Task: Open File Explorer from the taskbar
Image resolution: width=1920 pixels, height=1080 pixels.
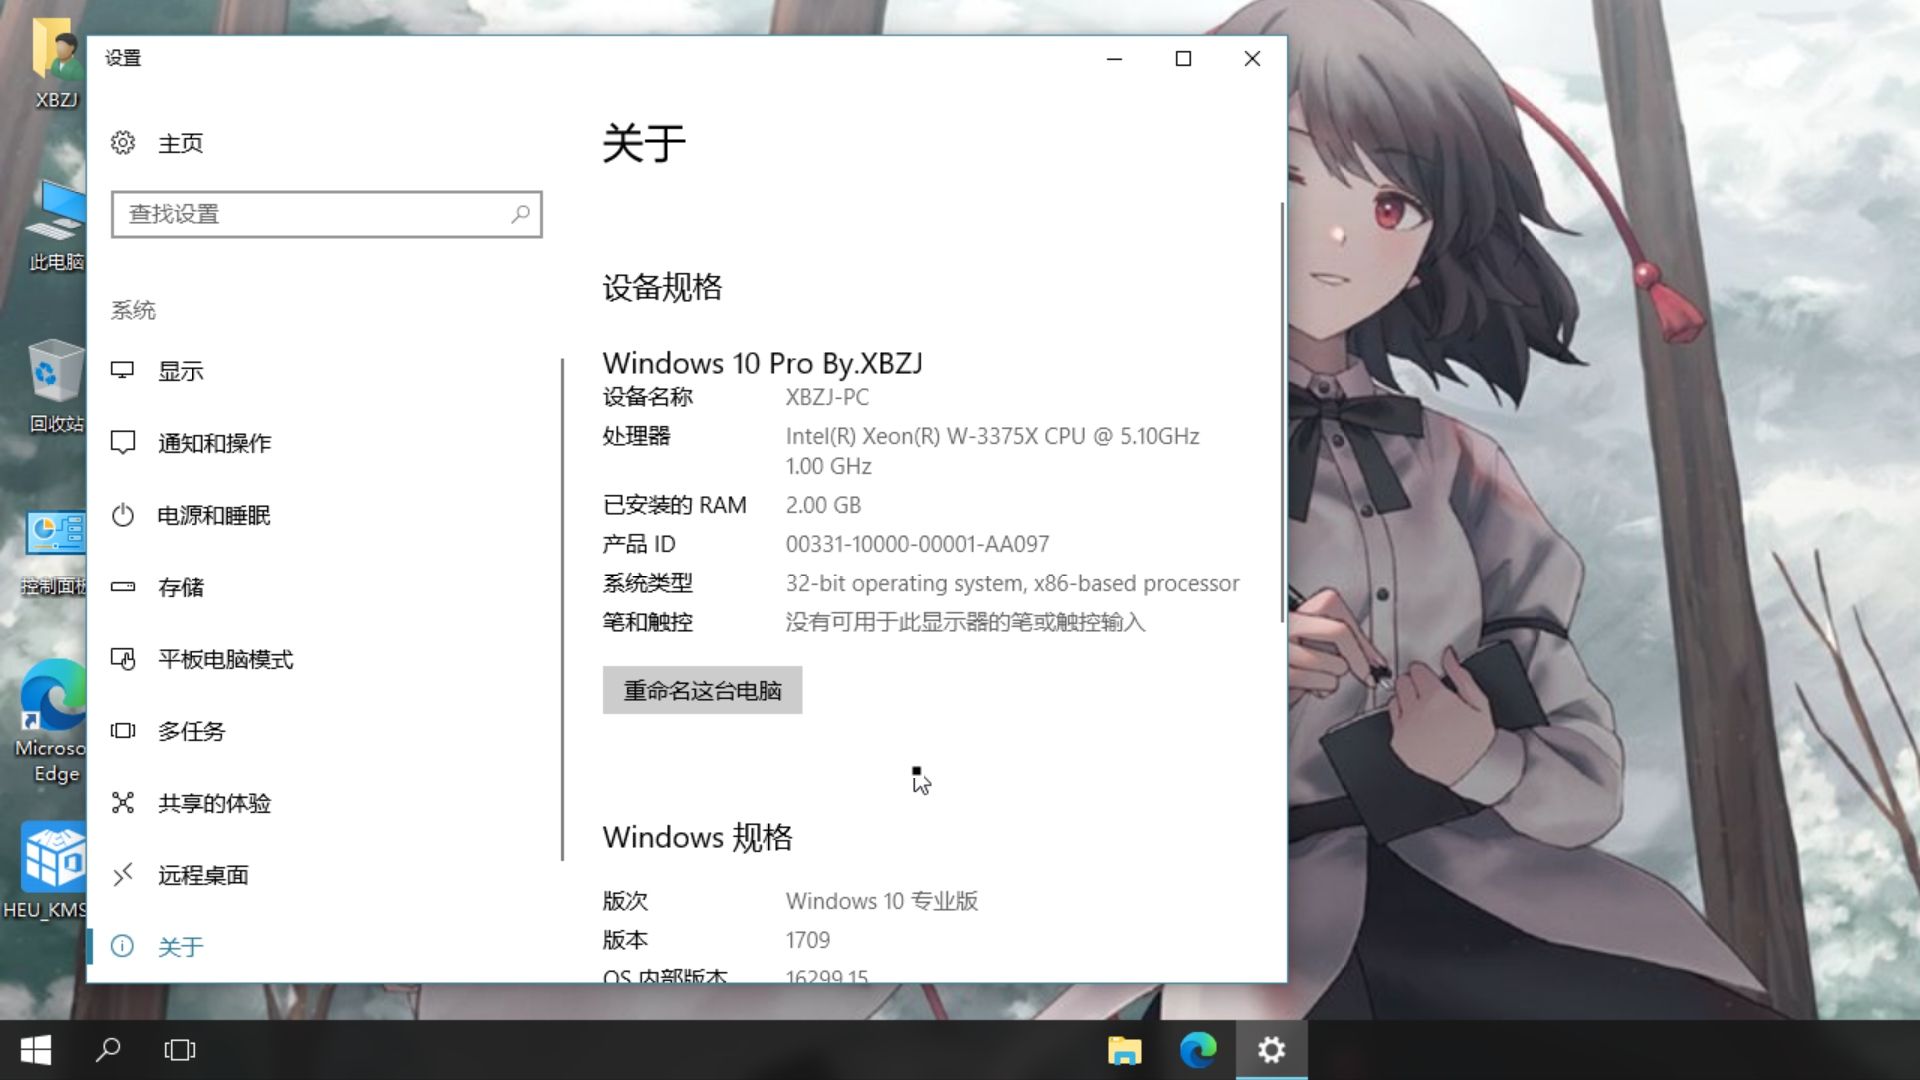Action: (1125, 1050)
